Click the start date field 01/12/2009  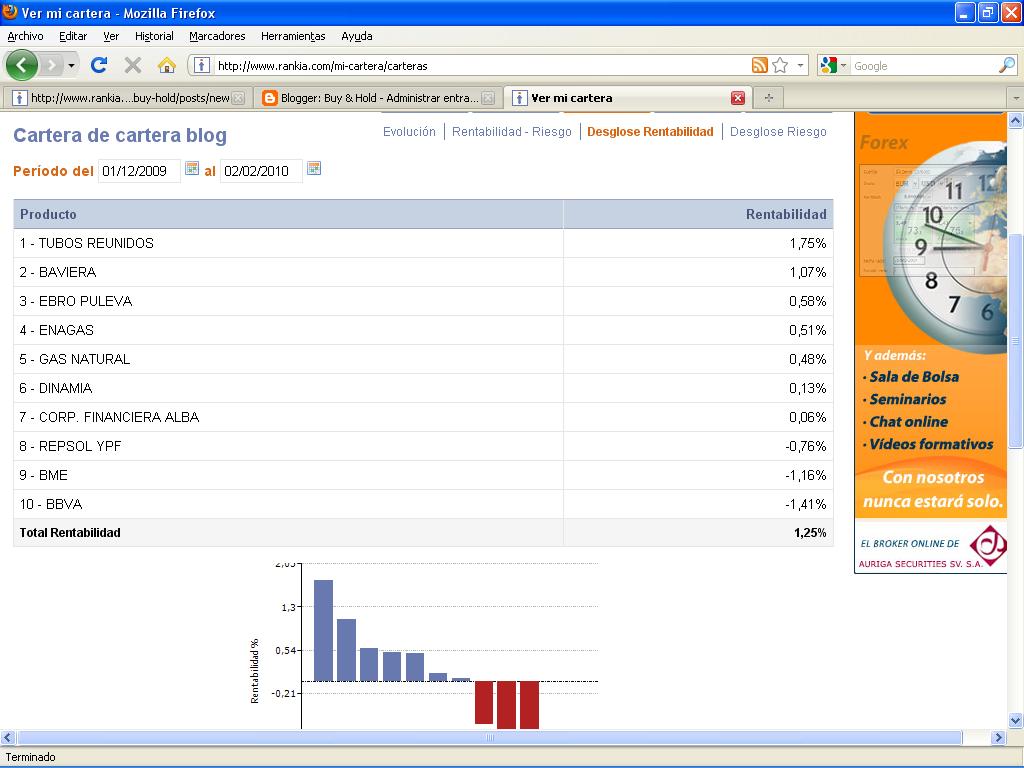139,171
